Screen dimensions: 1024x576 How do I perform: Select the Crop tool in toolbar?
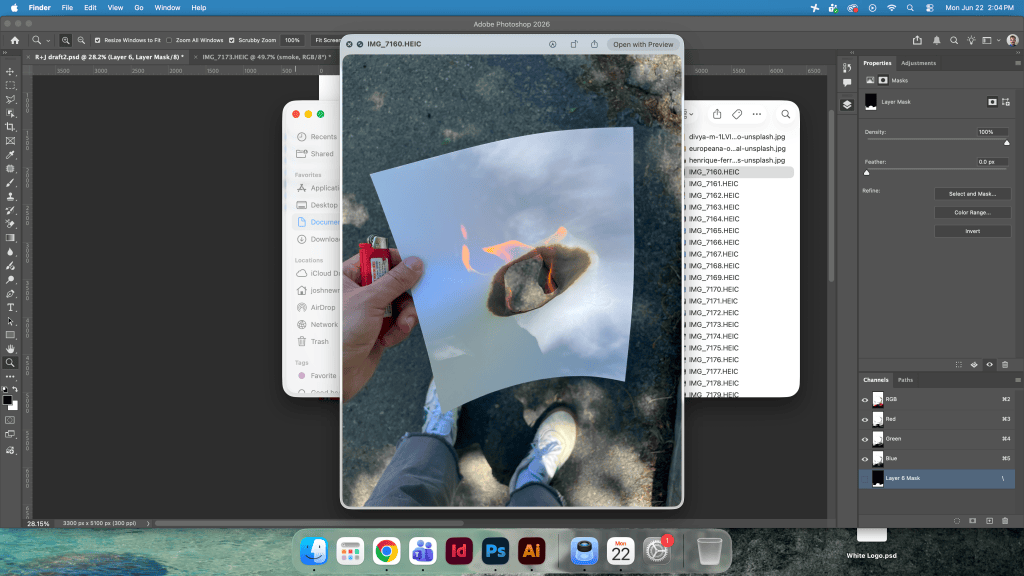coord(10,127)
